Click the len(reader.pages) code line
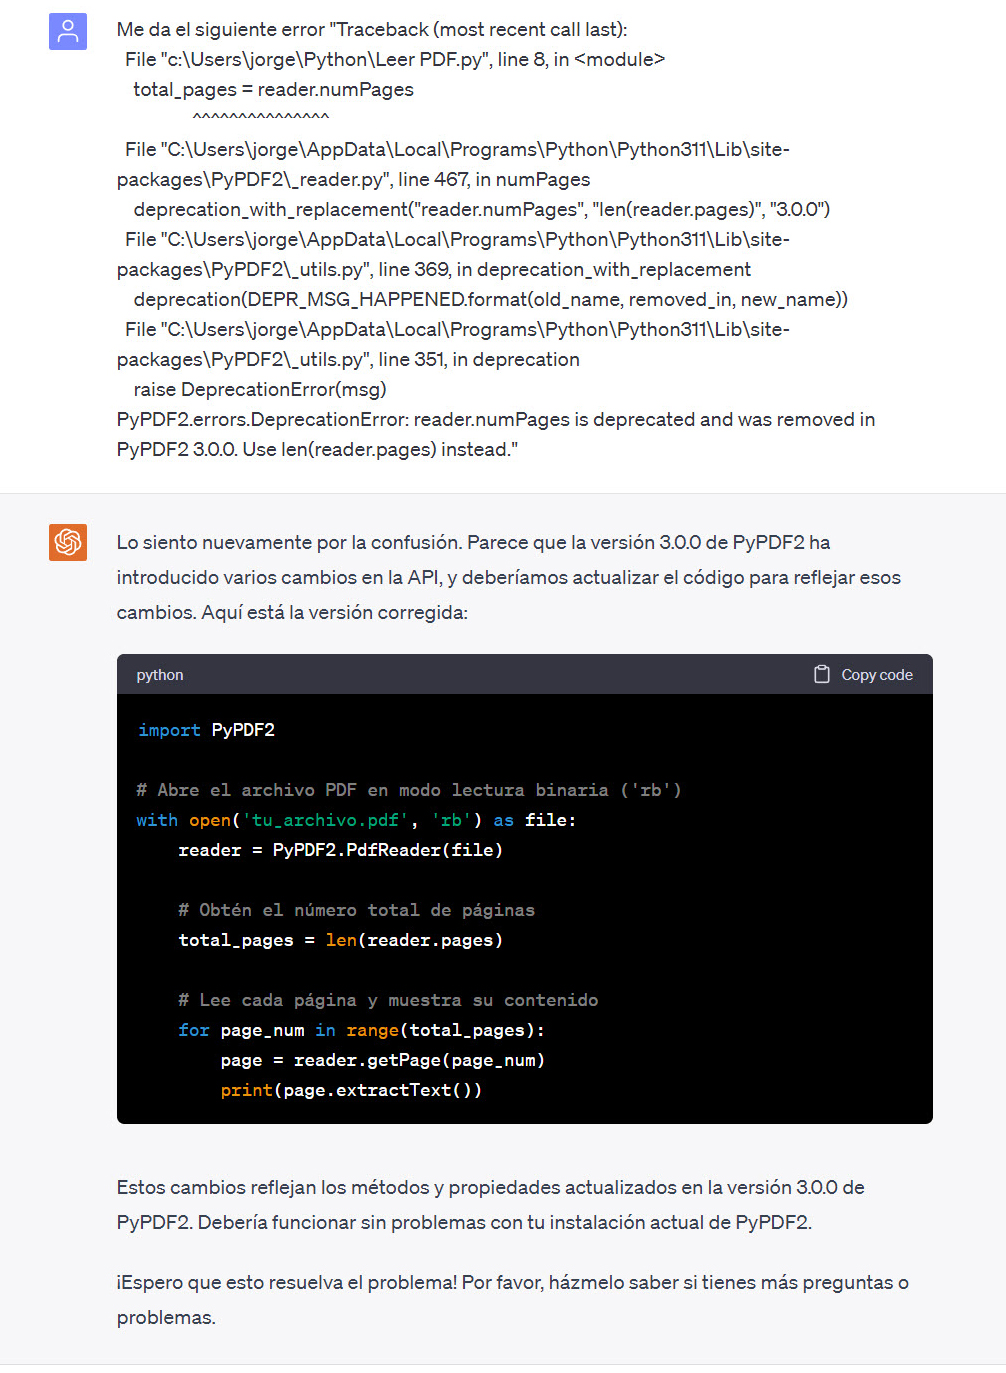Image resolution: width=1006 pixels, height=1373 pixels. [340, 940]
